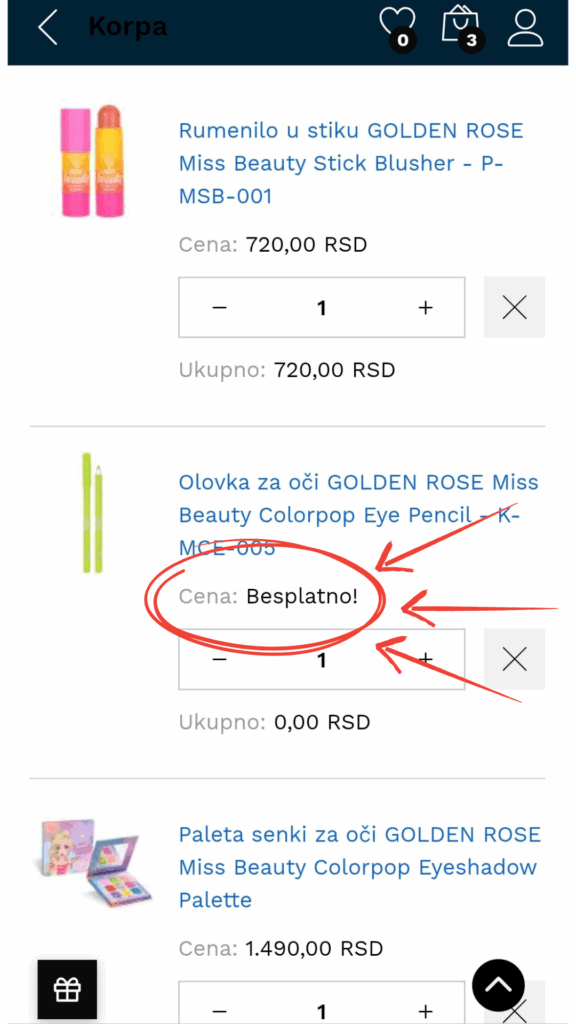Open the user account profile icon
Screen dimensions: 576x1024
pyautogui.click(x=525, y=27)
